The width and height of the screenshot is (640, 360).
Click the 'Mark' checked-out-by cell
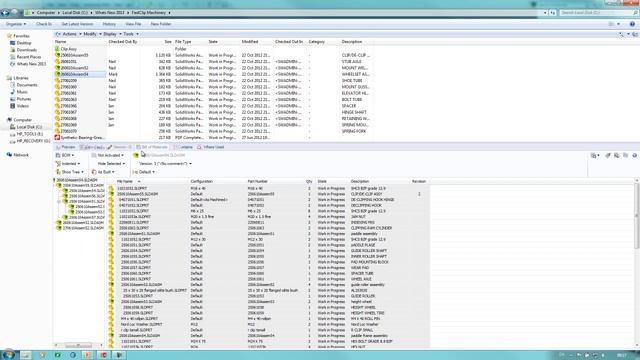pyautogui.click(x=113, y=74)
